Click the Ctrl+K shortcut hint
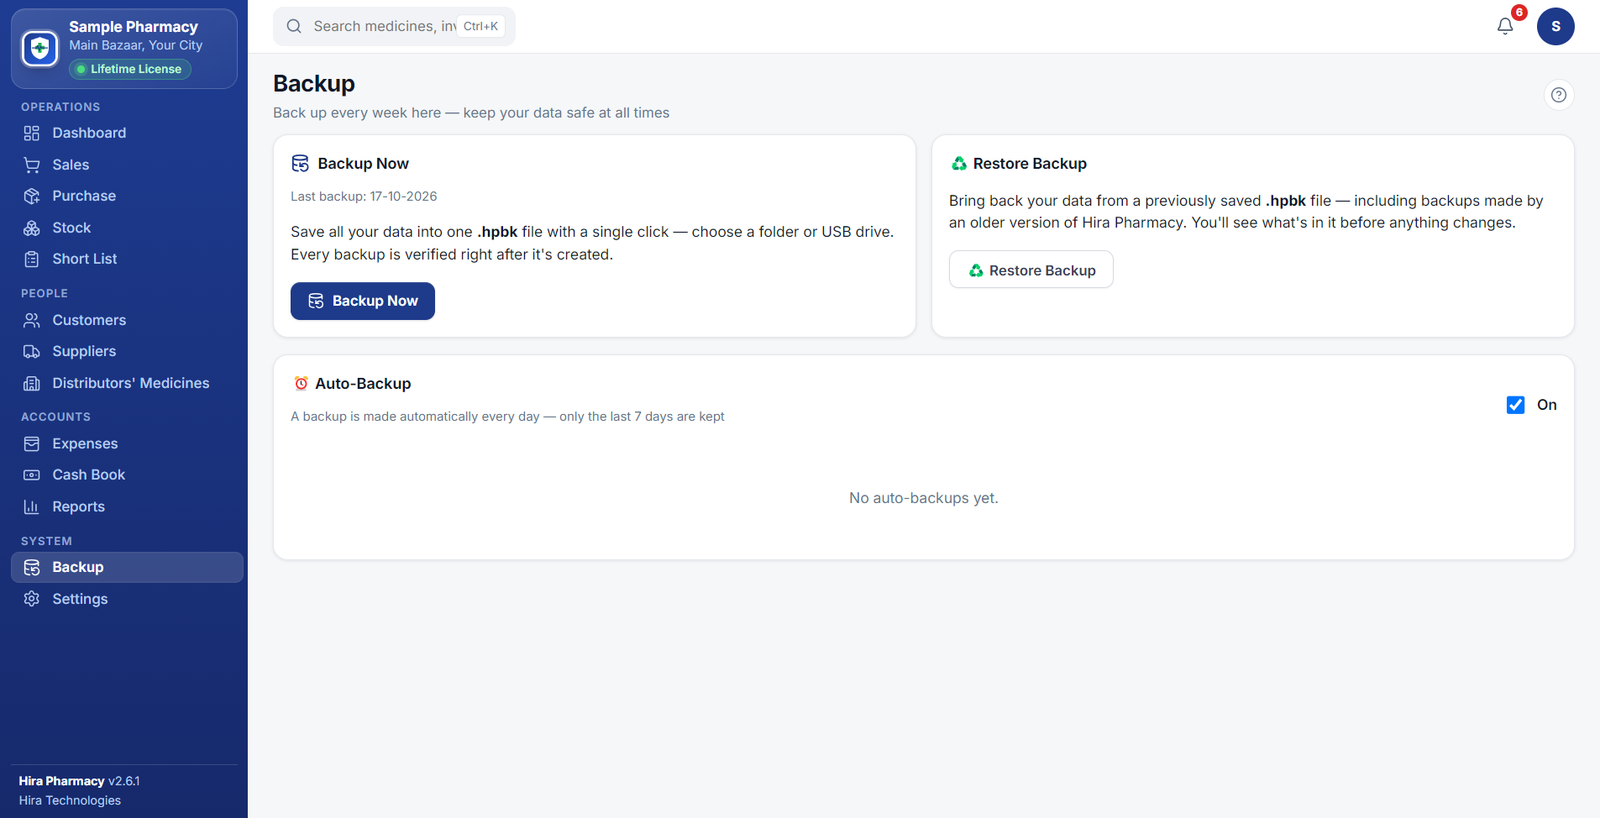The height and width of the screenshot is (818, 1600). coord(480,26)
